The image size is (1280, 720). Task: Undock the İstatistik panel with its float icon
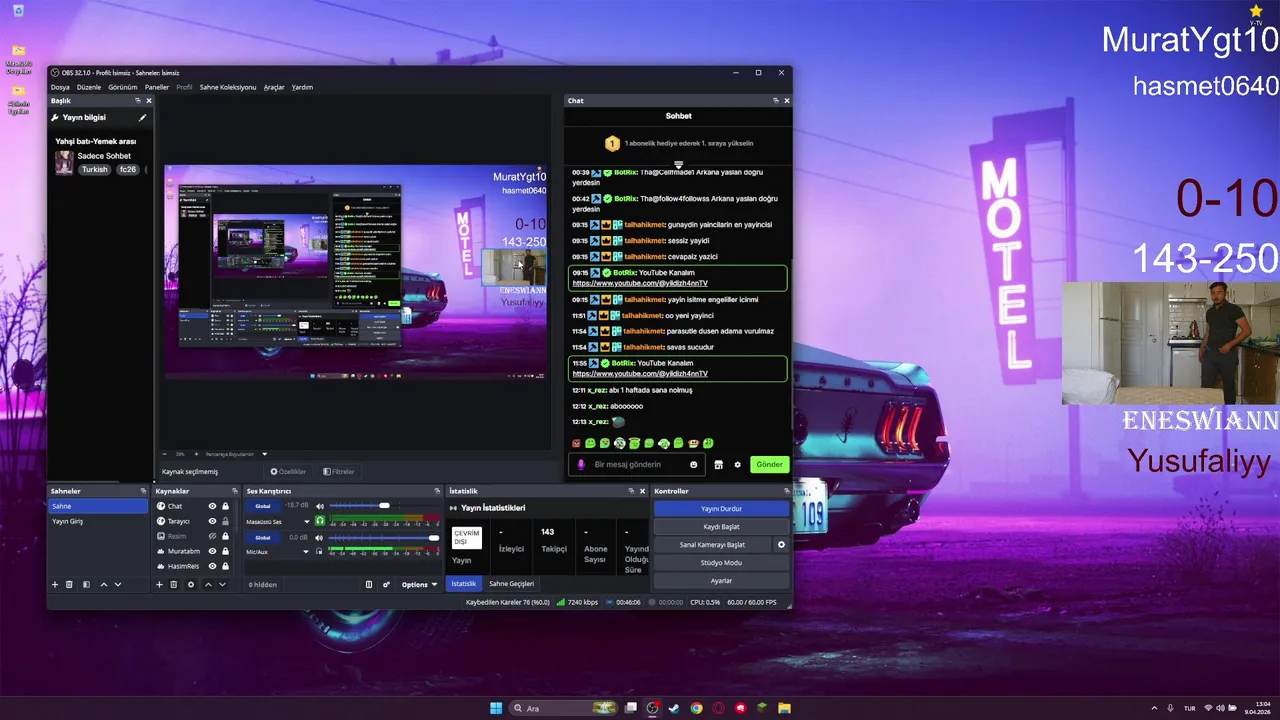(x=630, y=491)
